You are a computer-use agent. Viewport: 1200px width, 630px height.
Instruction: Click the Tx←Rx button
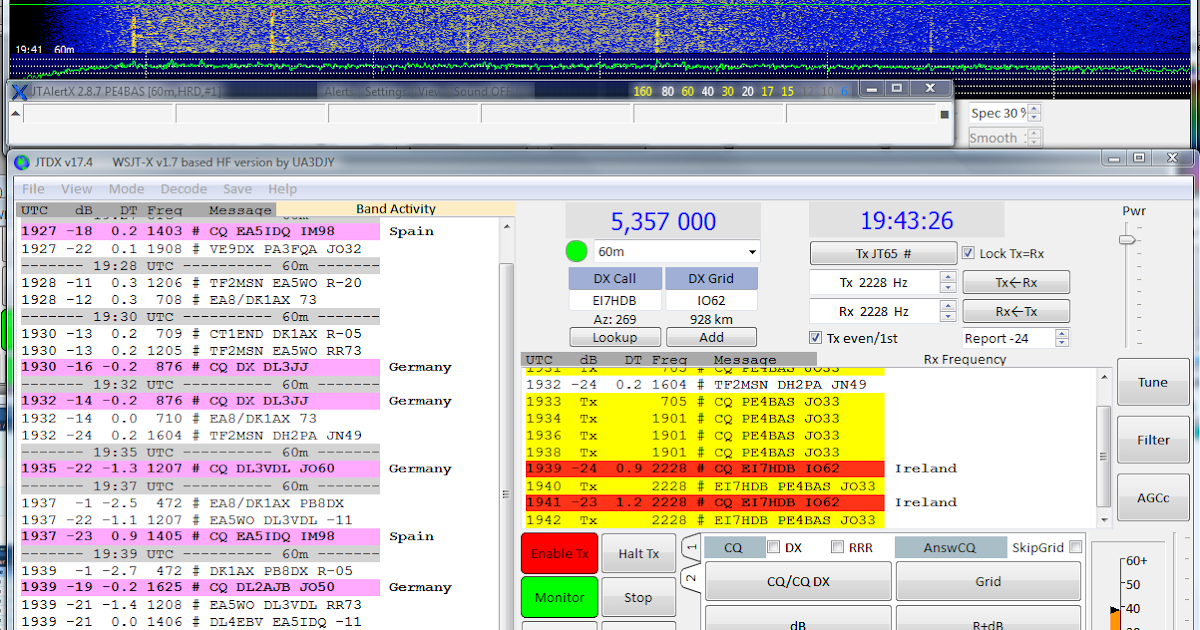pos(1017,281)
